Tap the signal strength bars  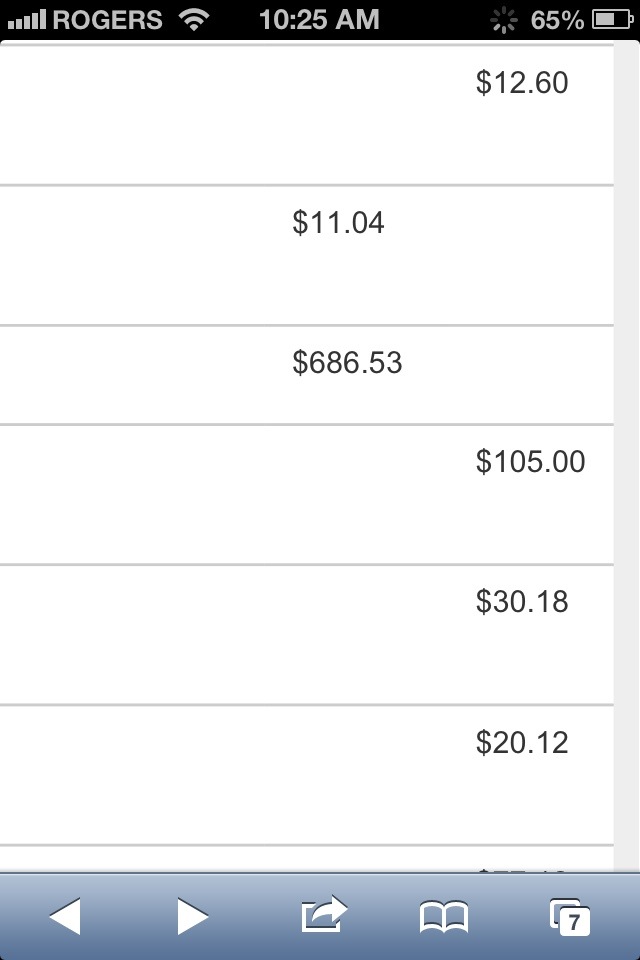(x=27, y=20)
